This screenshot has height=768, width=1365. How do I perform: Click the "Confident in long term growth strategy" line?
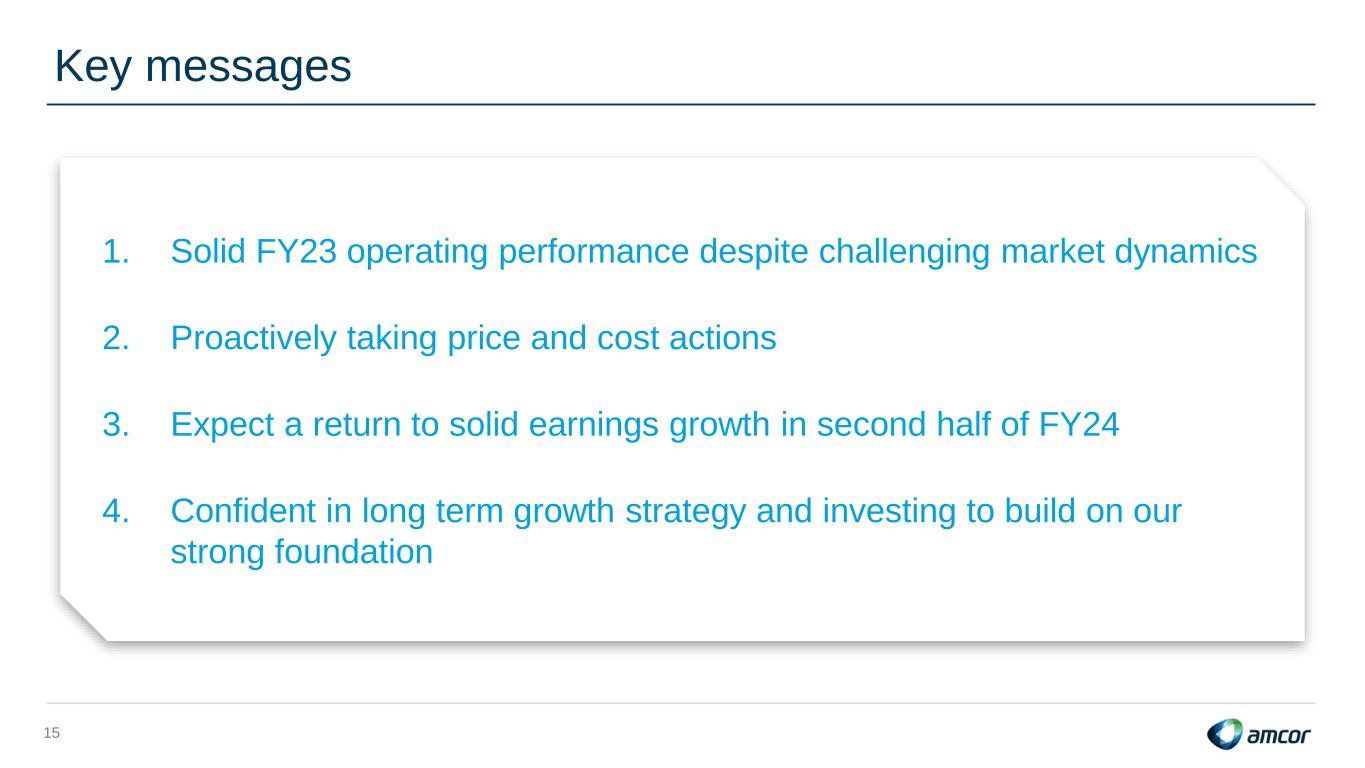click(x=676, y=511)
